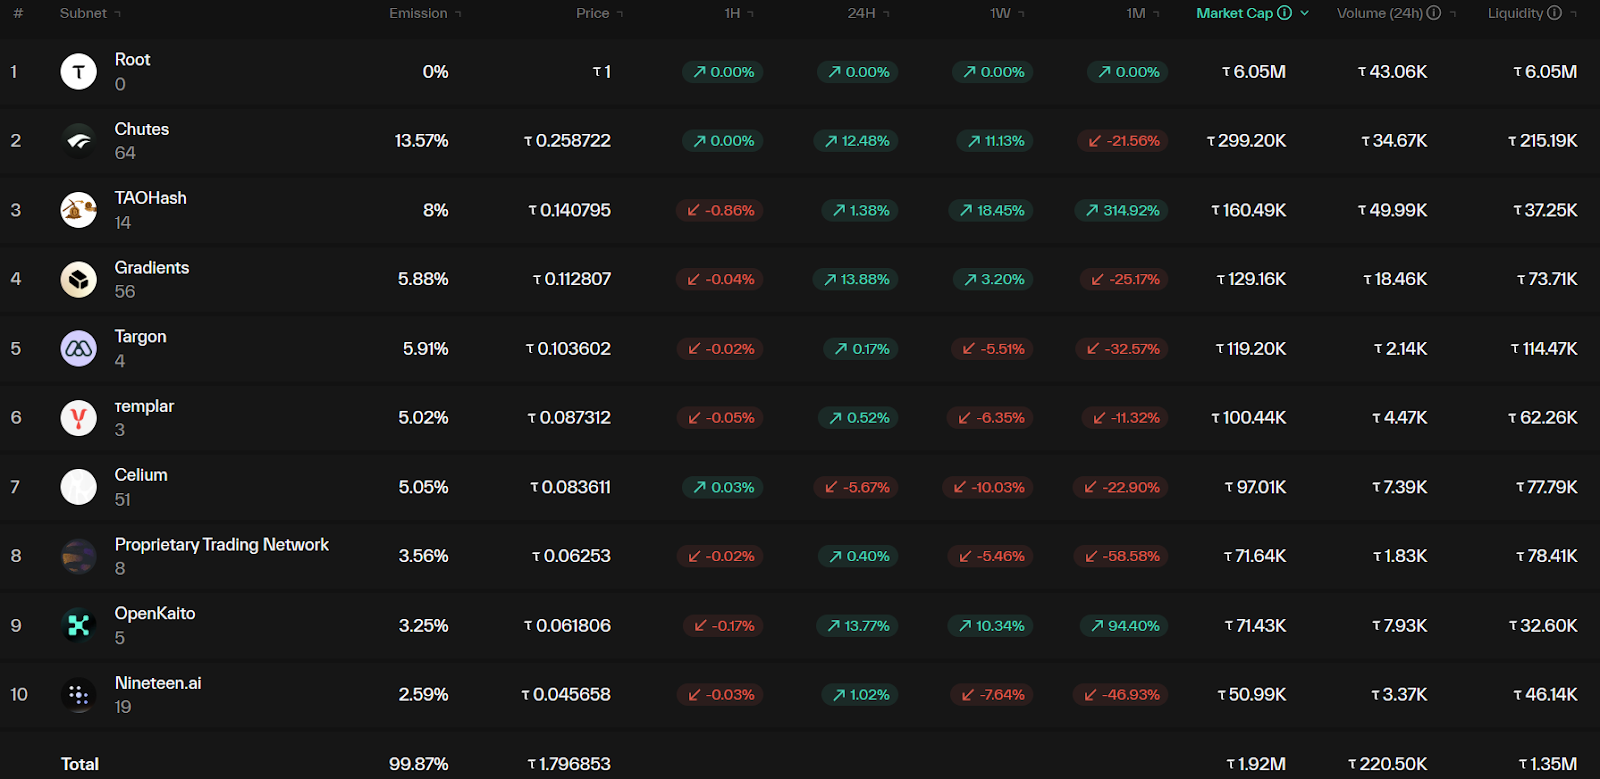Click the Gradients subnet logo
Viewport: 1600px width, 779px height.
click(x=79, y=279)
